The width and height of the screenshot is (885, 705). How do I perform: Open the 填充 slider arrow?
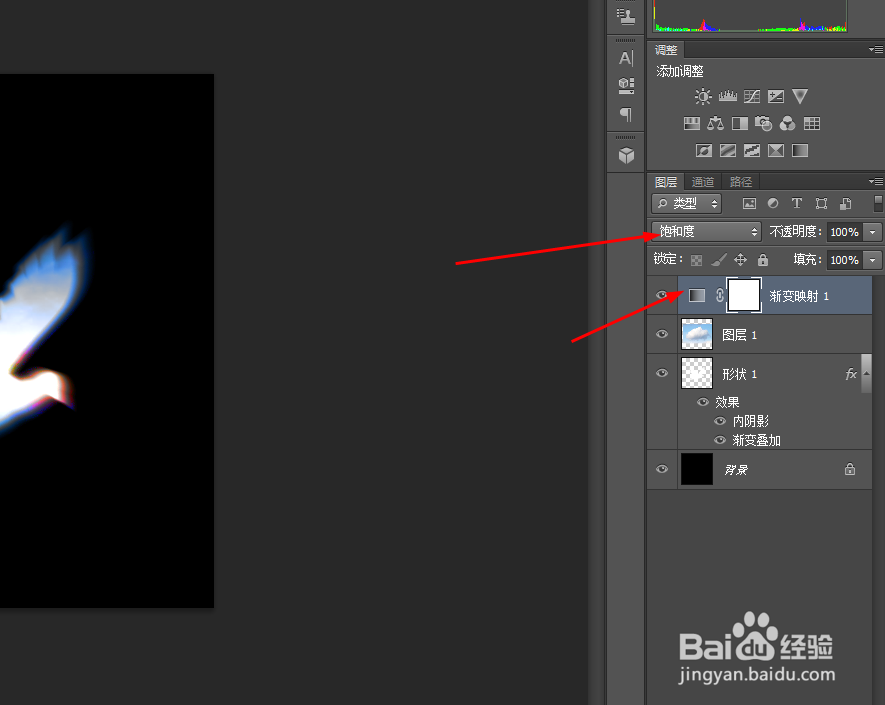coord(873,260)
